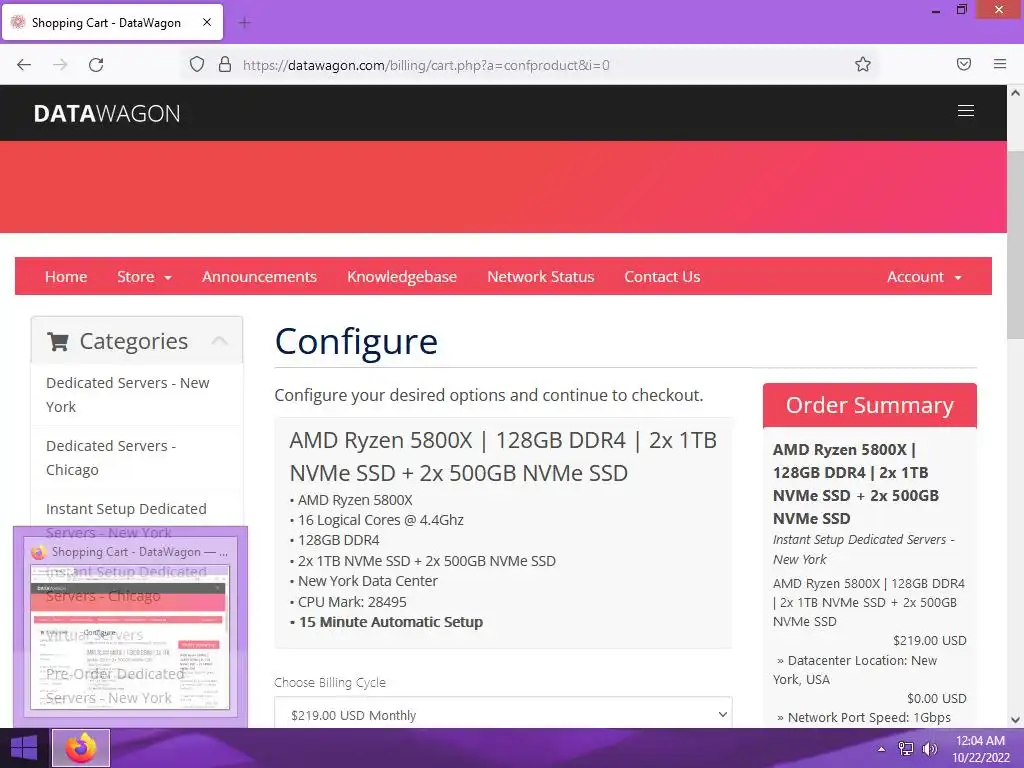Go back using browser back arrow
Image resolution: width=1024 pixels, height=768 pixels.
(x=24, y=65)
